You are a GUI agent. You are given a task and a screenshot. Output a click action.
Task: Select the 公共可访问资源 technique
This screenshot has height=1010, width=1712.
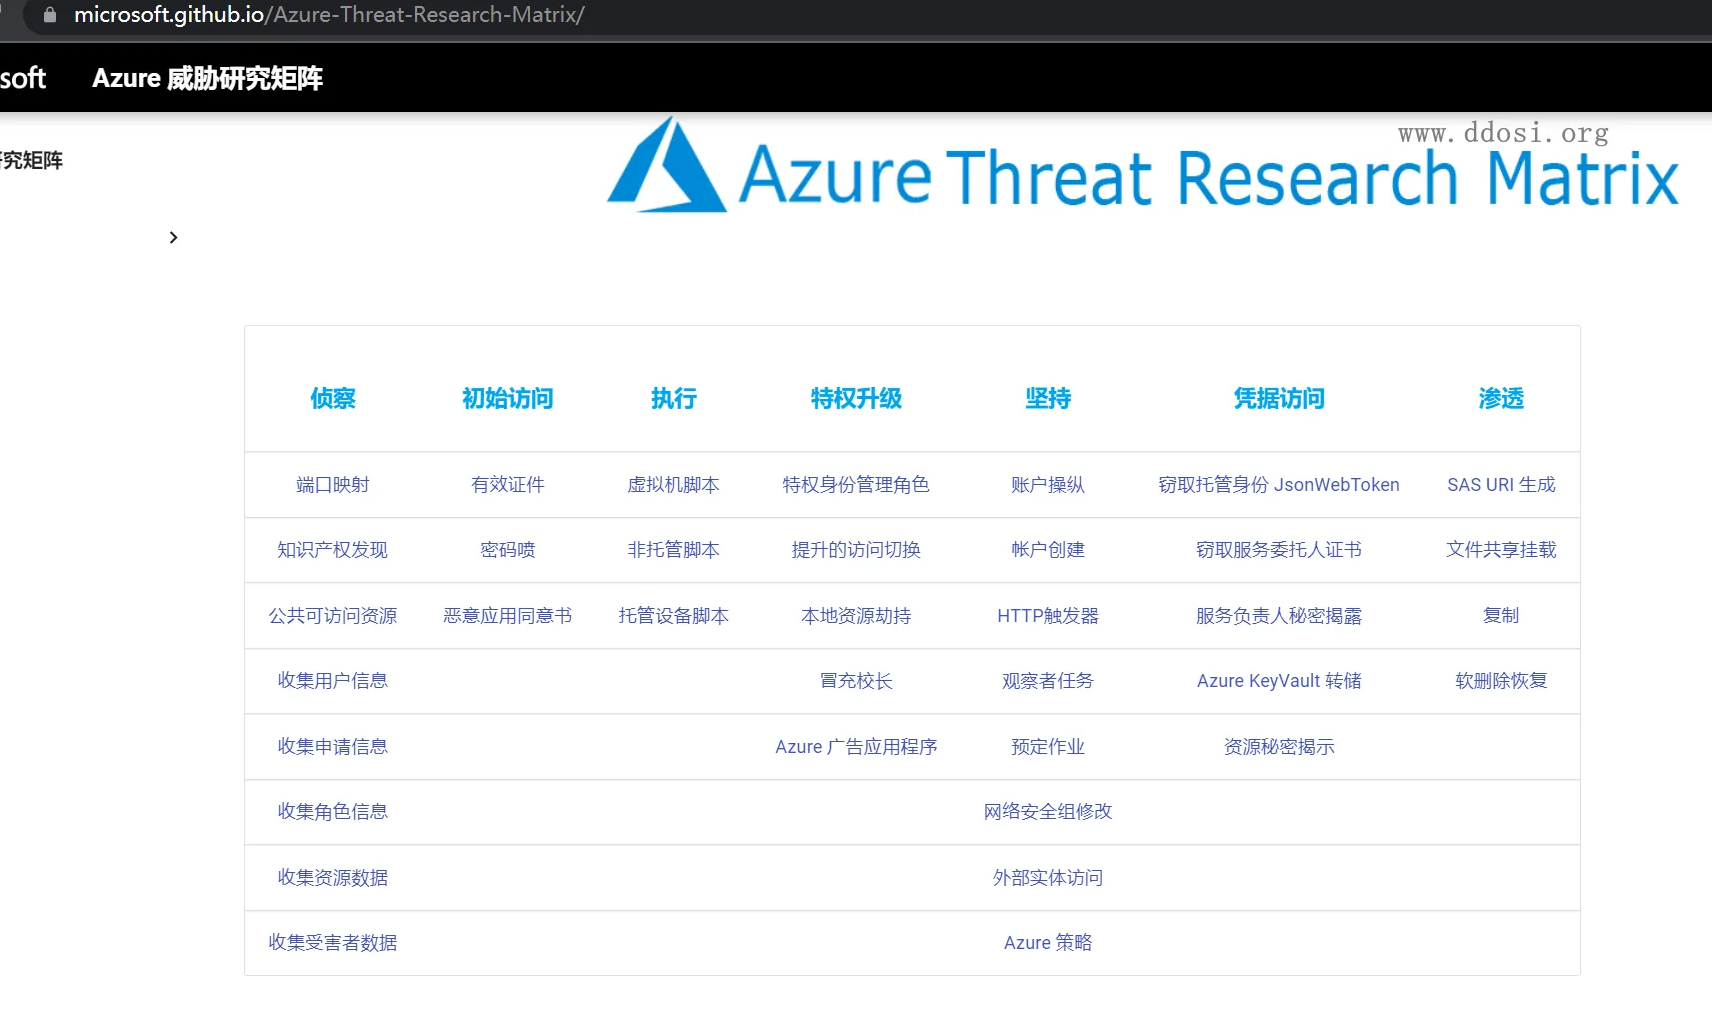pos(333,616)
